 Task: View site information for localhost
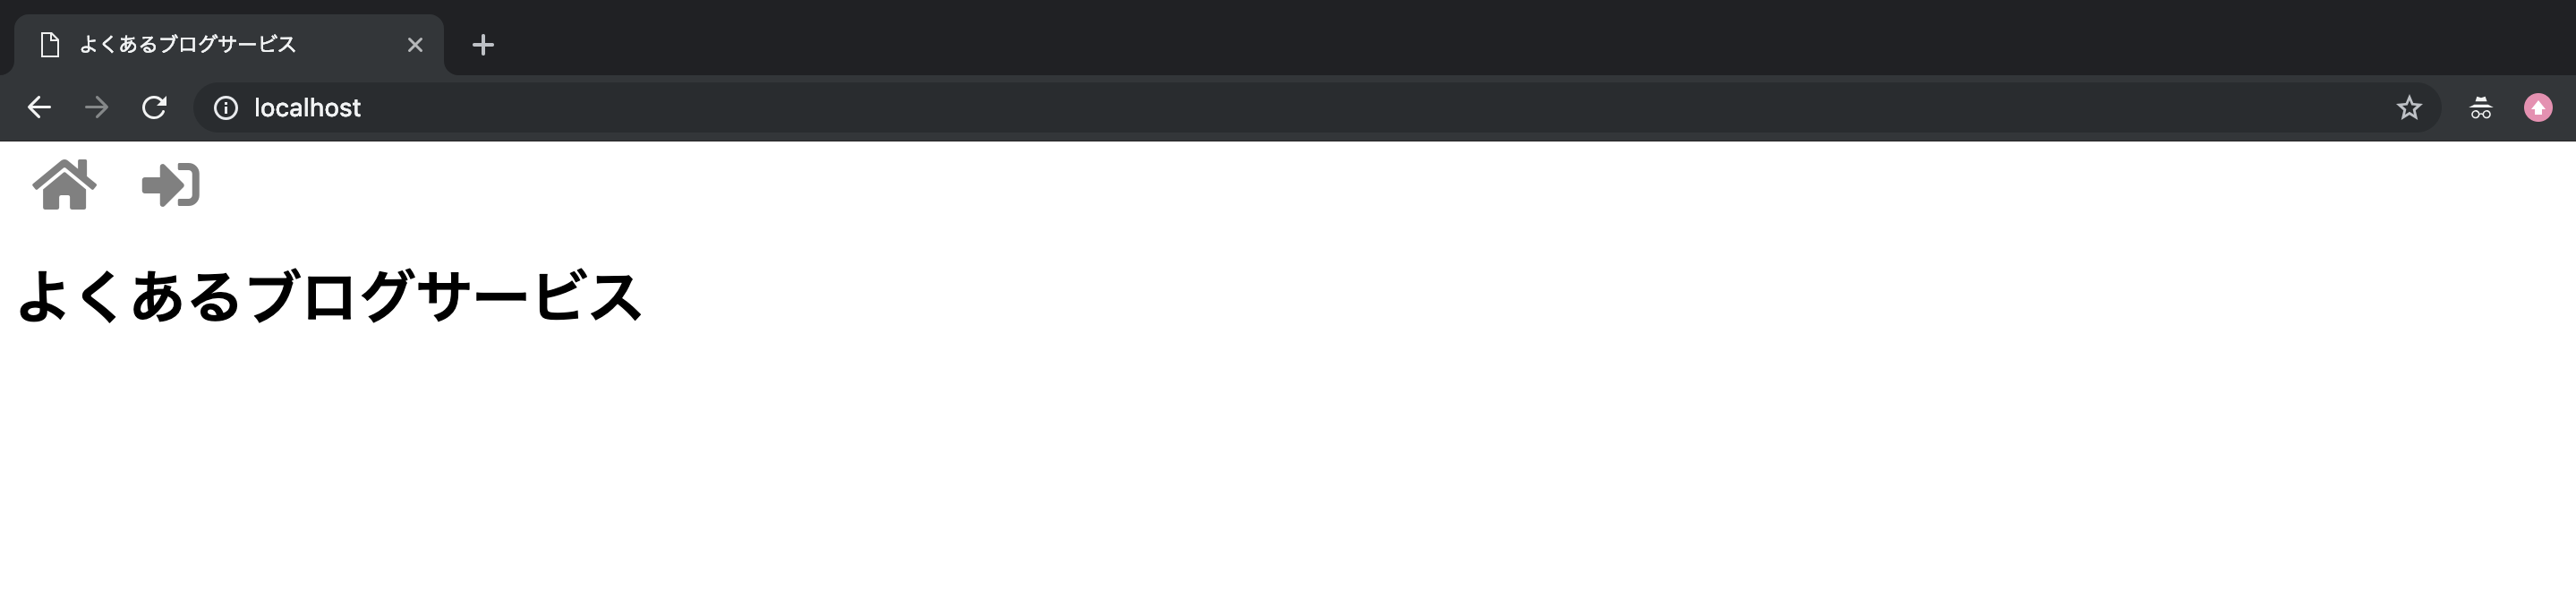(x=226, y=108)
